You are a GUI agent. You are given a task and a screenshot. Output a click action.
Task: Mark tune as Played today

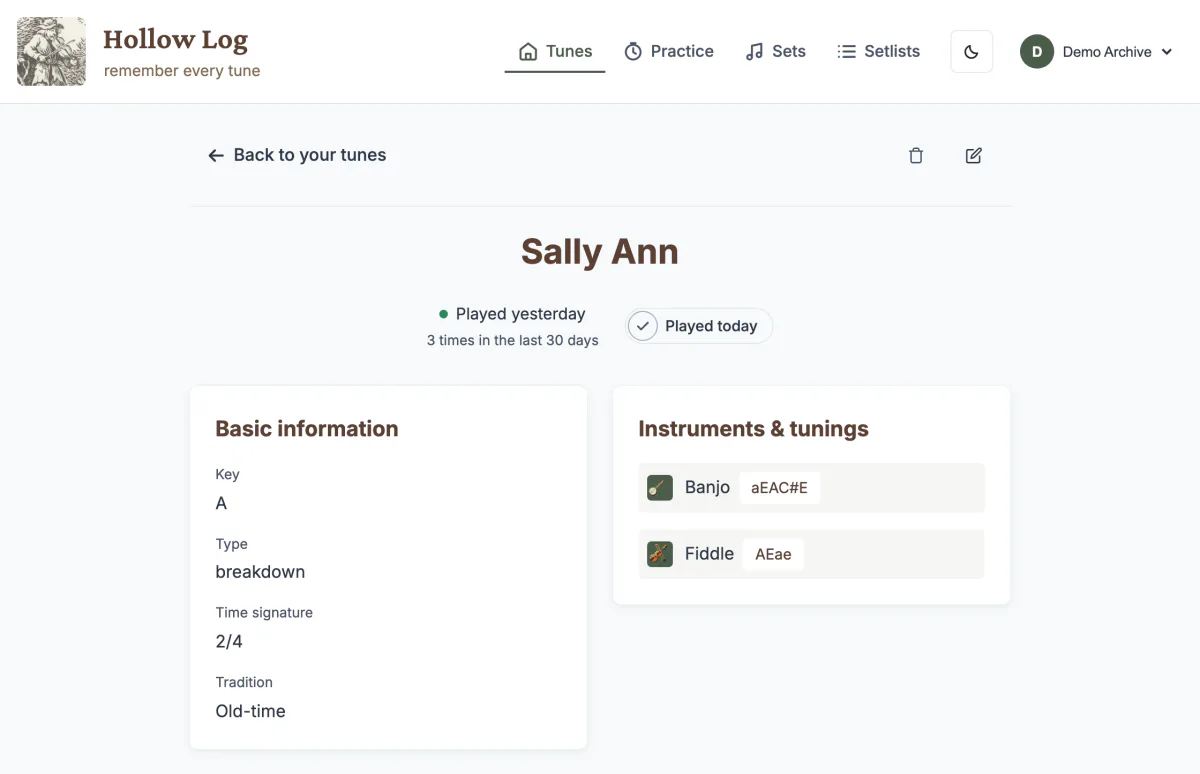point(698,326)
